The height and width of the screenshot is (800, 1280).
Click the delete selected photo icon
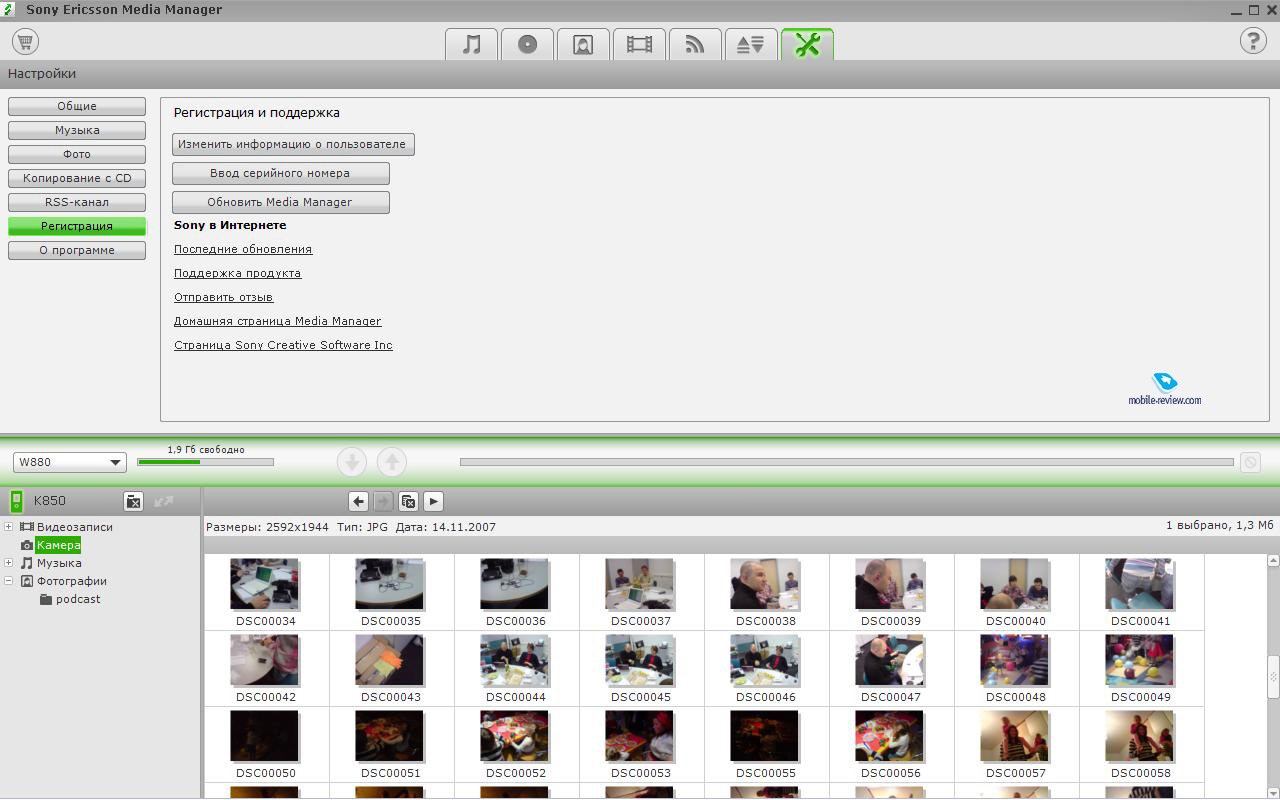pos(408,501)
